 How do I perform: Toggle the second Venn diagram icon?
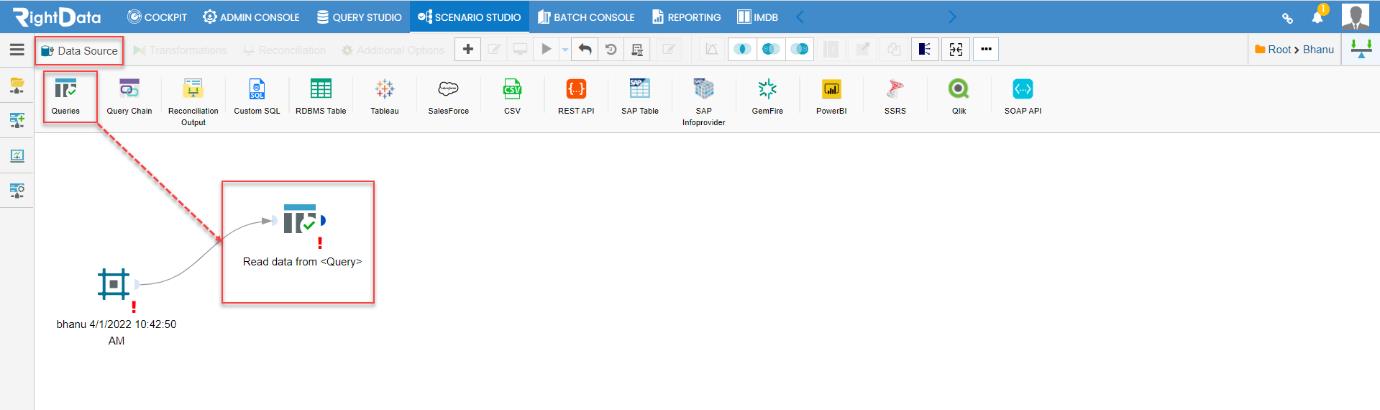point(769,49)
